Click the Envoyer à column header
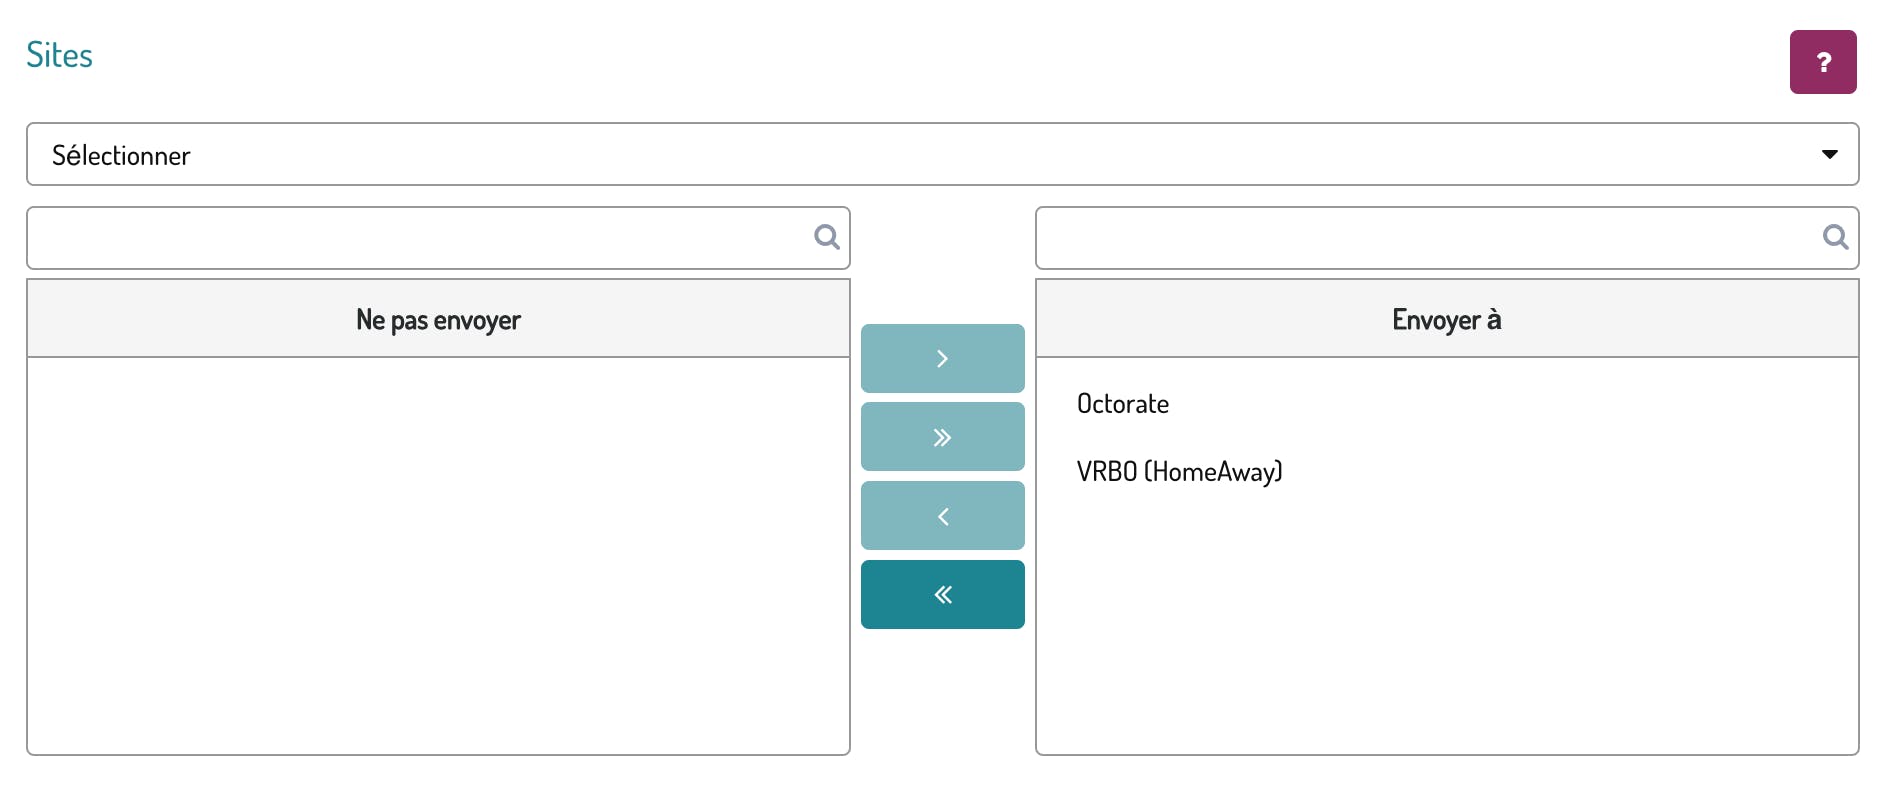Image resolution: width=1888 pixels, height=810 pixels. coord(1446,319)
